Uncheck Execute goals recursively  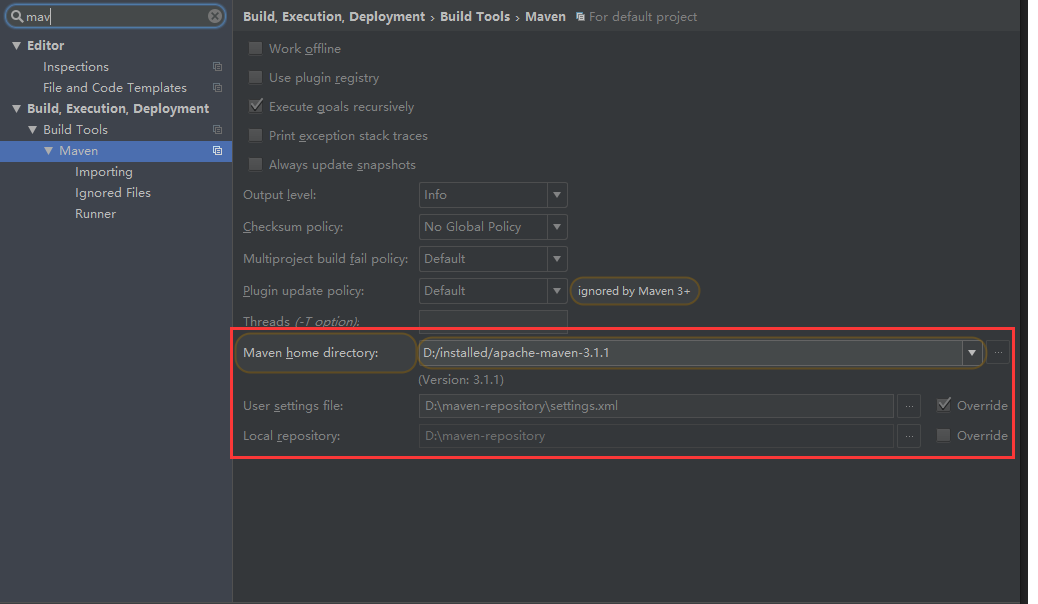tap(255, 106)
